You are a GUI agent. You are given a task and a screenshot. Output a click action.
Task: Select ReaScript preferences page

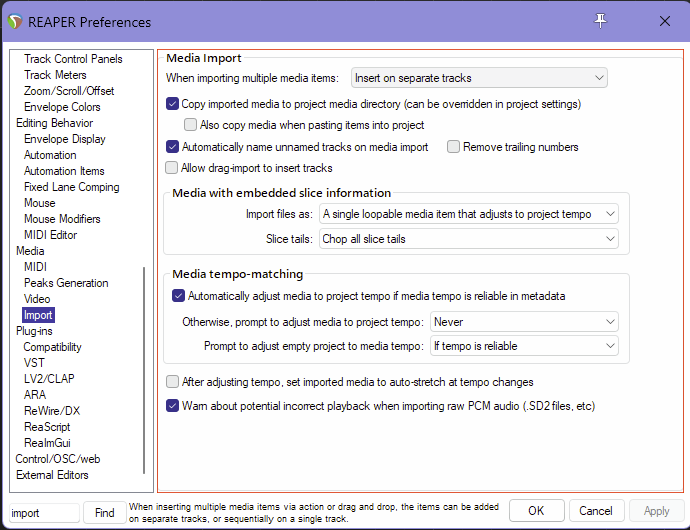(x=47, y=427)
